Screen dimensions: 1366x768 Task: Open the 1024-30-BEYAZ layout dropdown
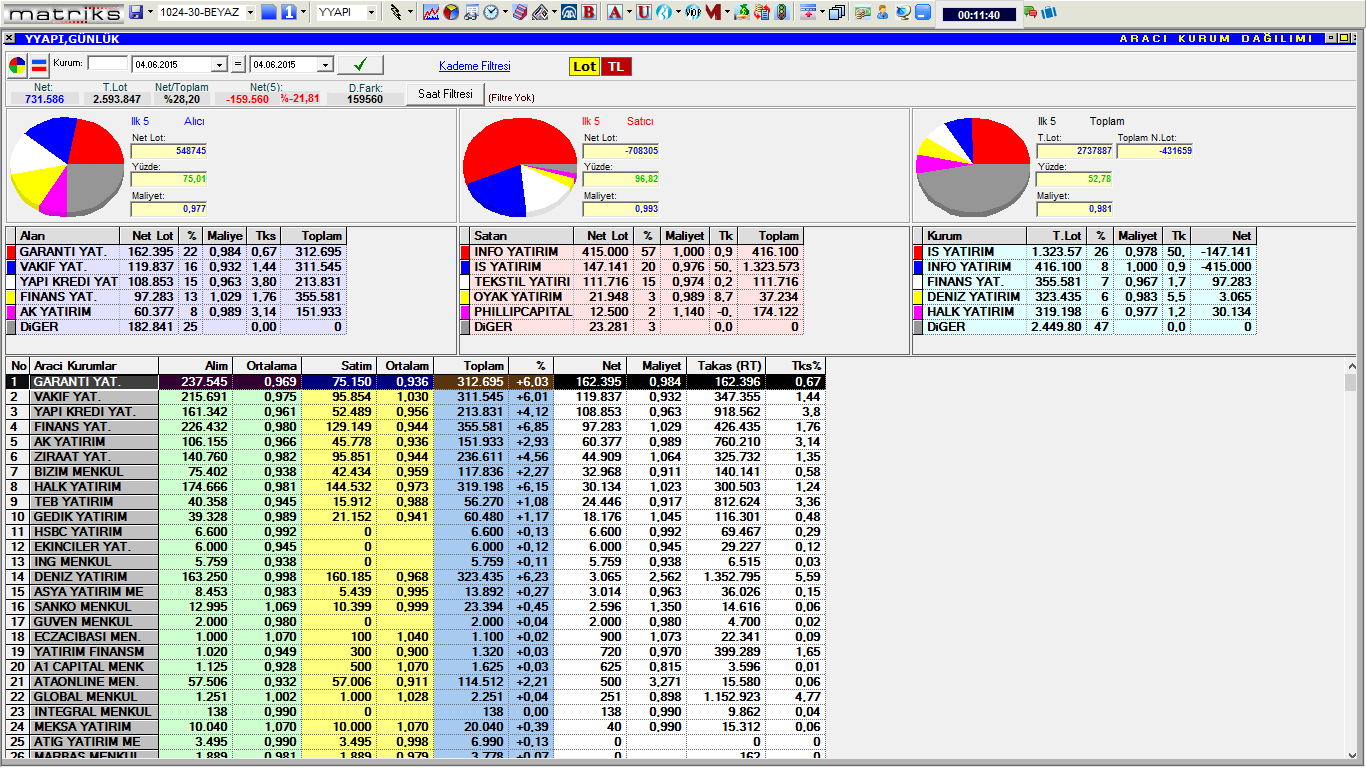pyautogui.click(x=249, y=12)
